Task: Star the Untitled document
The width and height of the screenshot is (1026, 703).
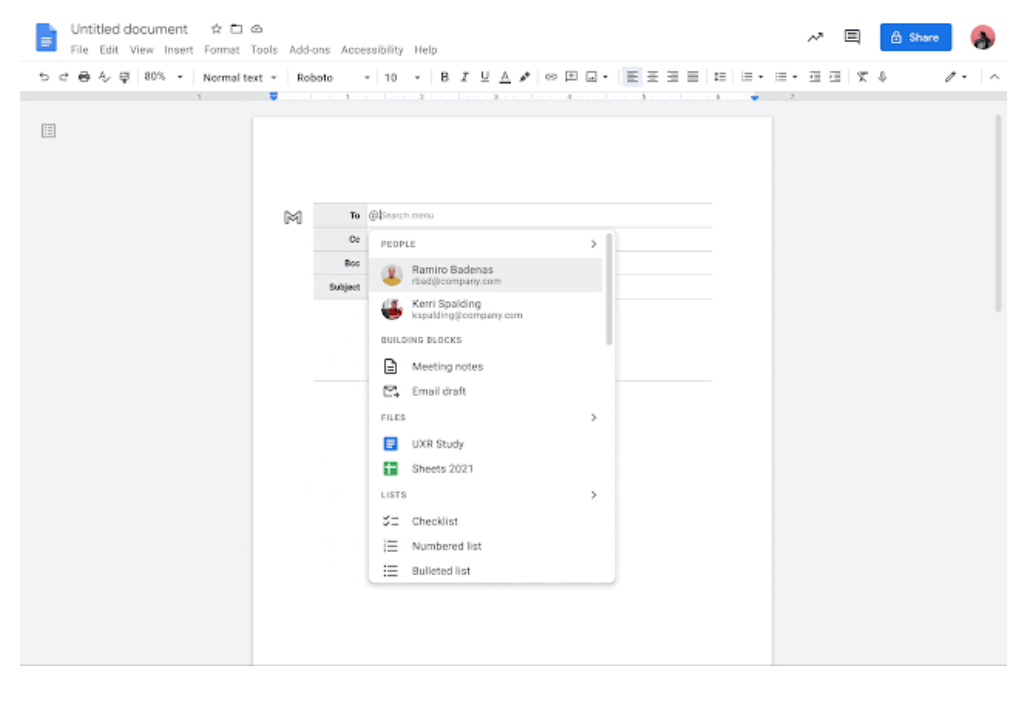Action: (x=216, y=29)
